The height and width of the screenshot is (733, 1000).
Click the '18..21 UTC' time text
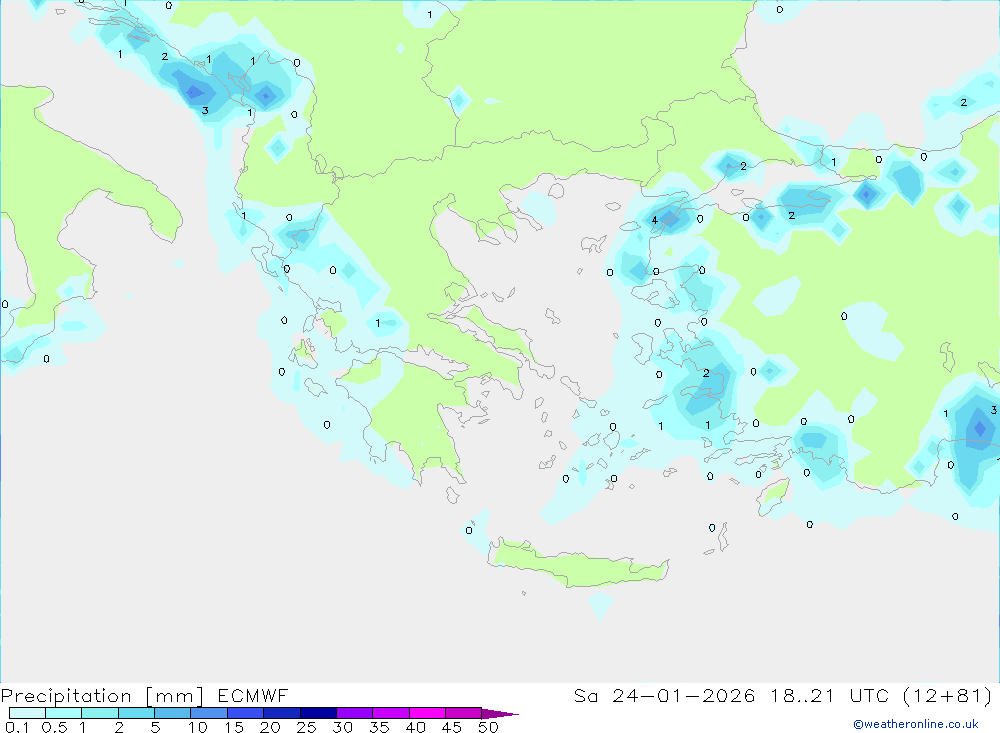[829, 695]
